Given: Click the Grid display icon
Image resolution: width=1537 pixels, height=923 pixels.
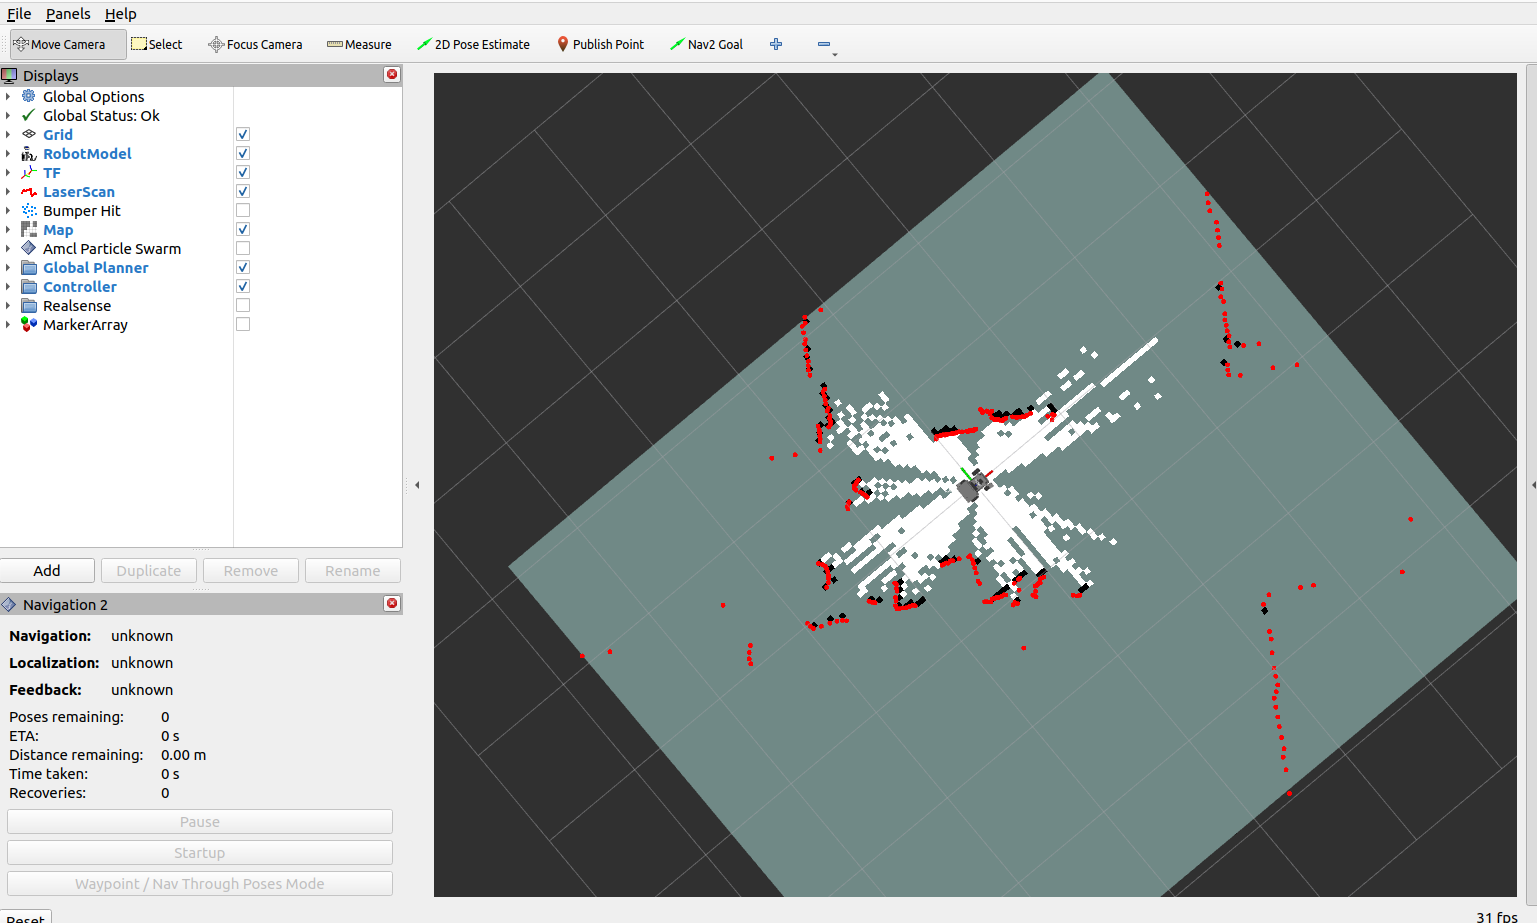Looking at the screenshot, I should pyautogui.click(x=29, y=134).
